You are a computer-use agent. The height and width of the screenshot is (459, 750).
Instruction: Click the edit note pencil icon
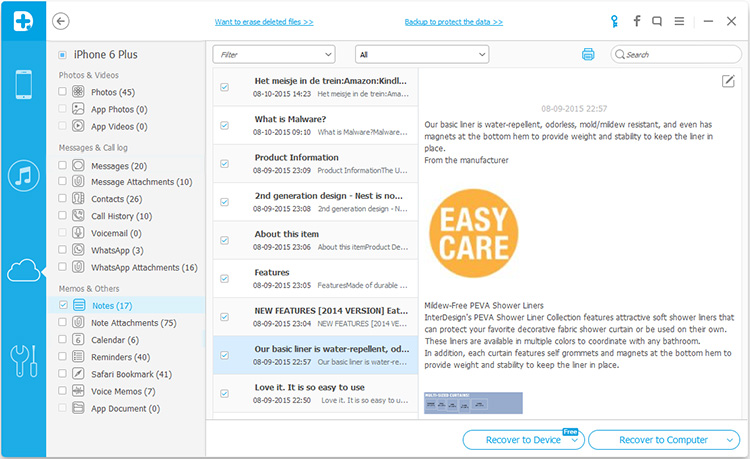pyautogui.click(x=728, y=81)
